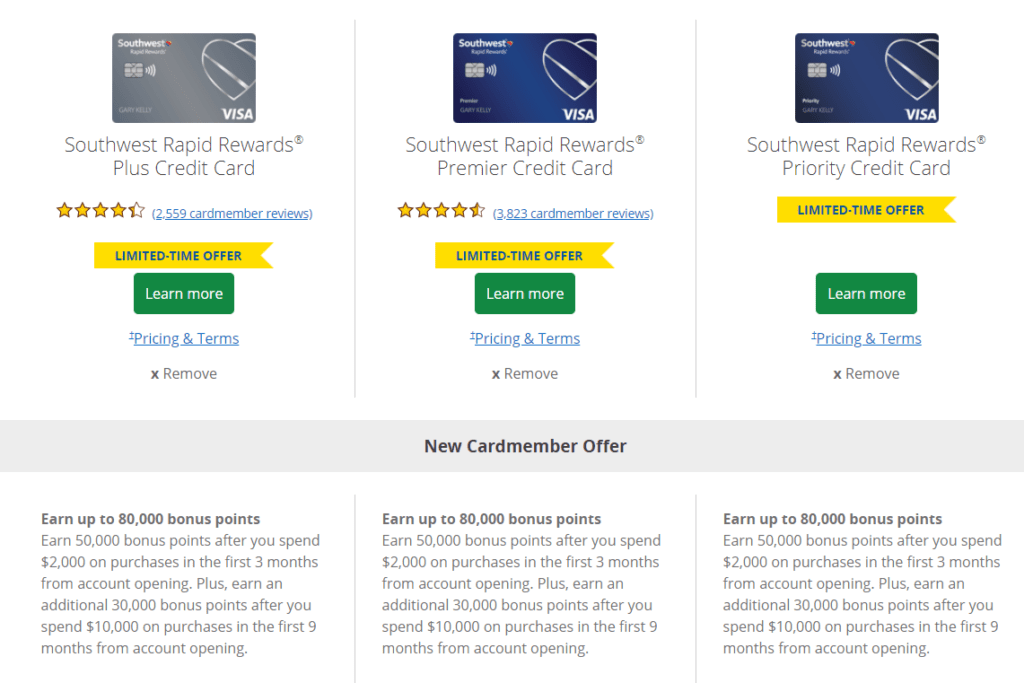Click the Plus Credit Card image

184,78
